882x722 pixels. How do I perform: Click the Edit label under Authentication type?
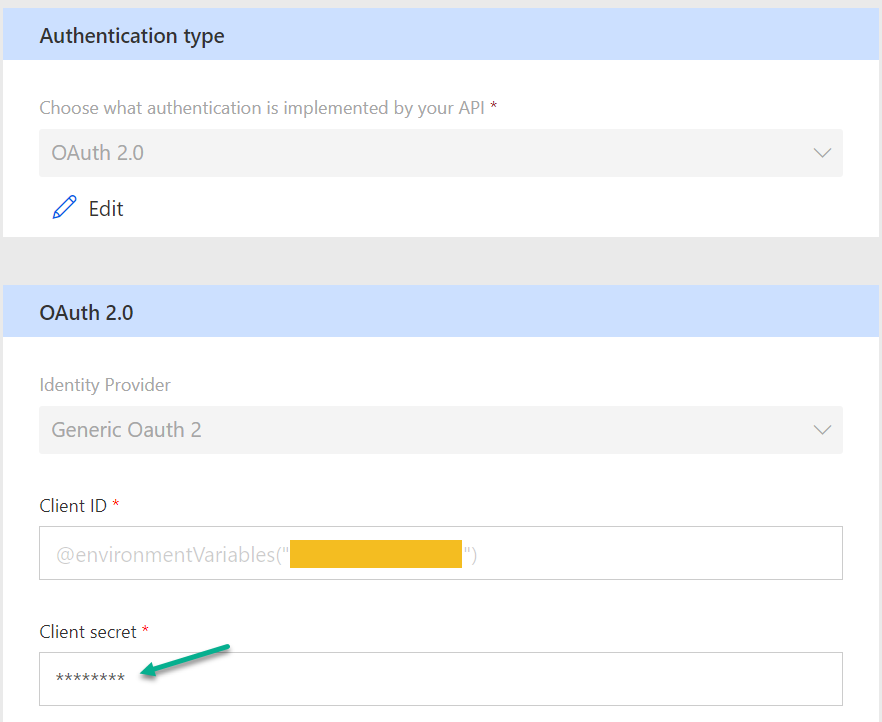106,209
